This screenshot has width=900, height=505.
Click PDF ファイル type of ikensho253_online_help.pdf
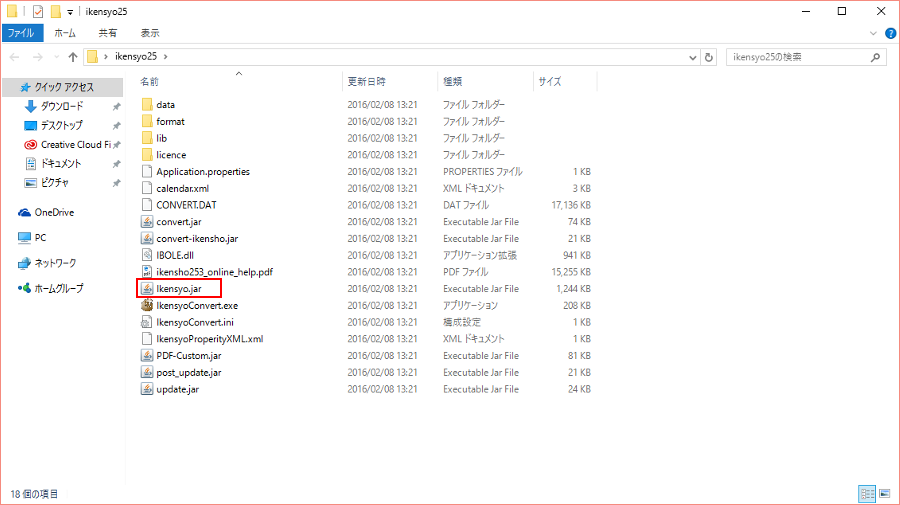(465, 271)
